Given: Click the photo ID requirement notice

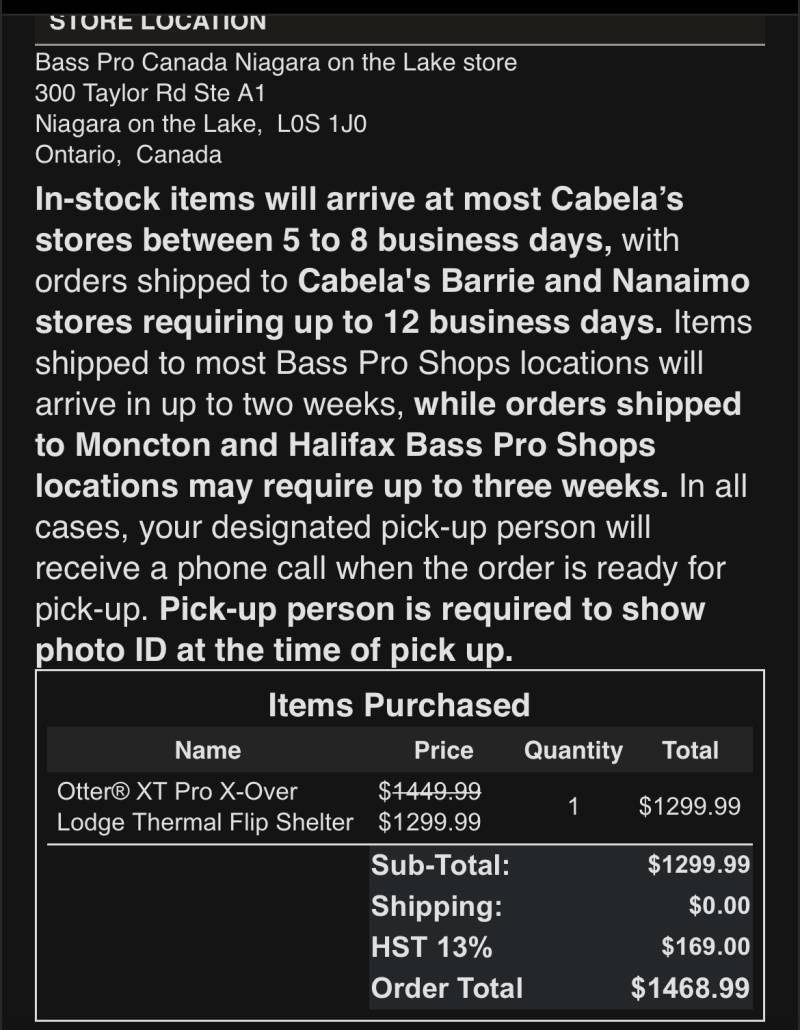Looking at the screenshot, I should [370, 630].
